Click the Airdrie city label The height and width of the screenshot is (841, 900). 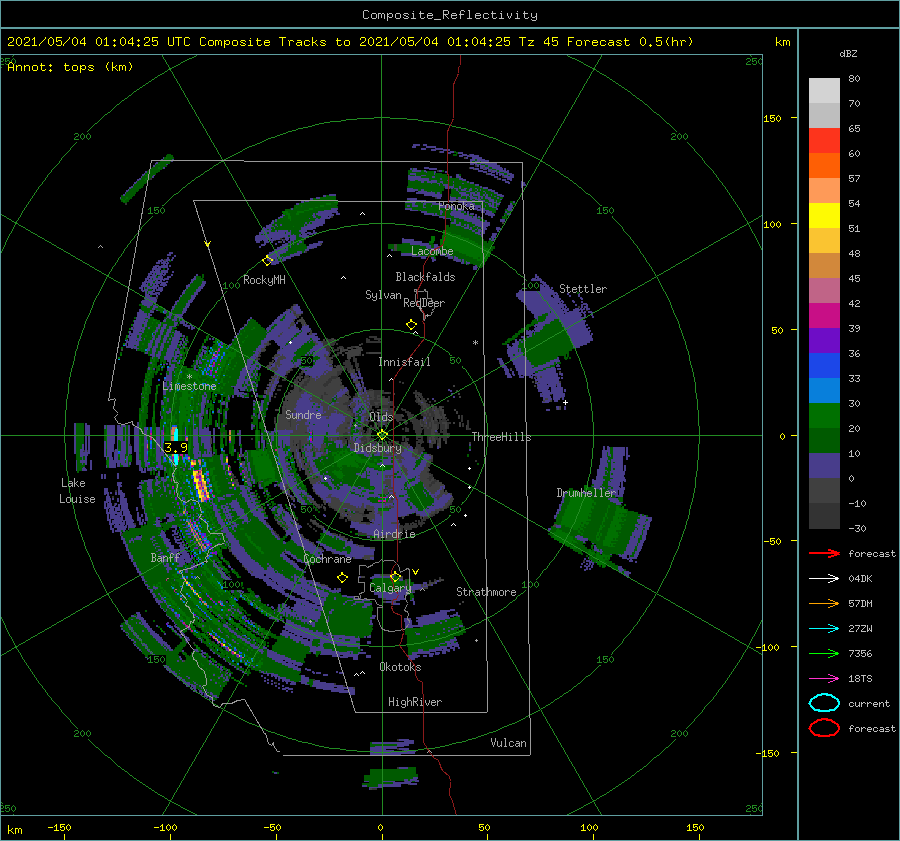pyautogui.click(x=394, y=534)
